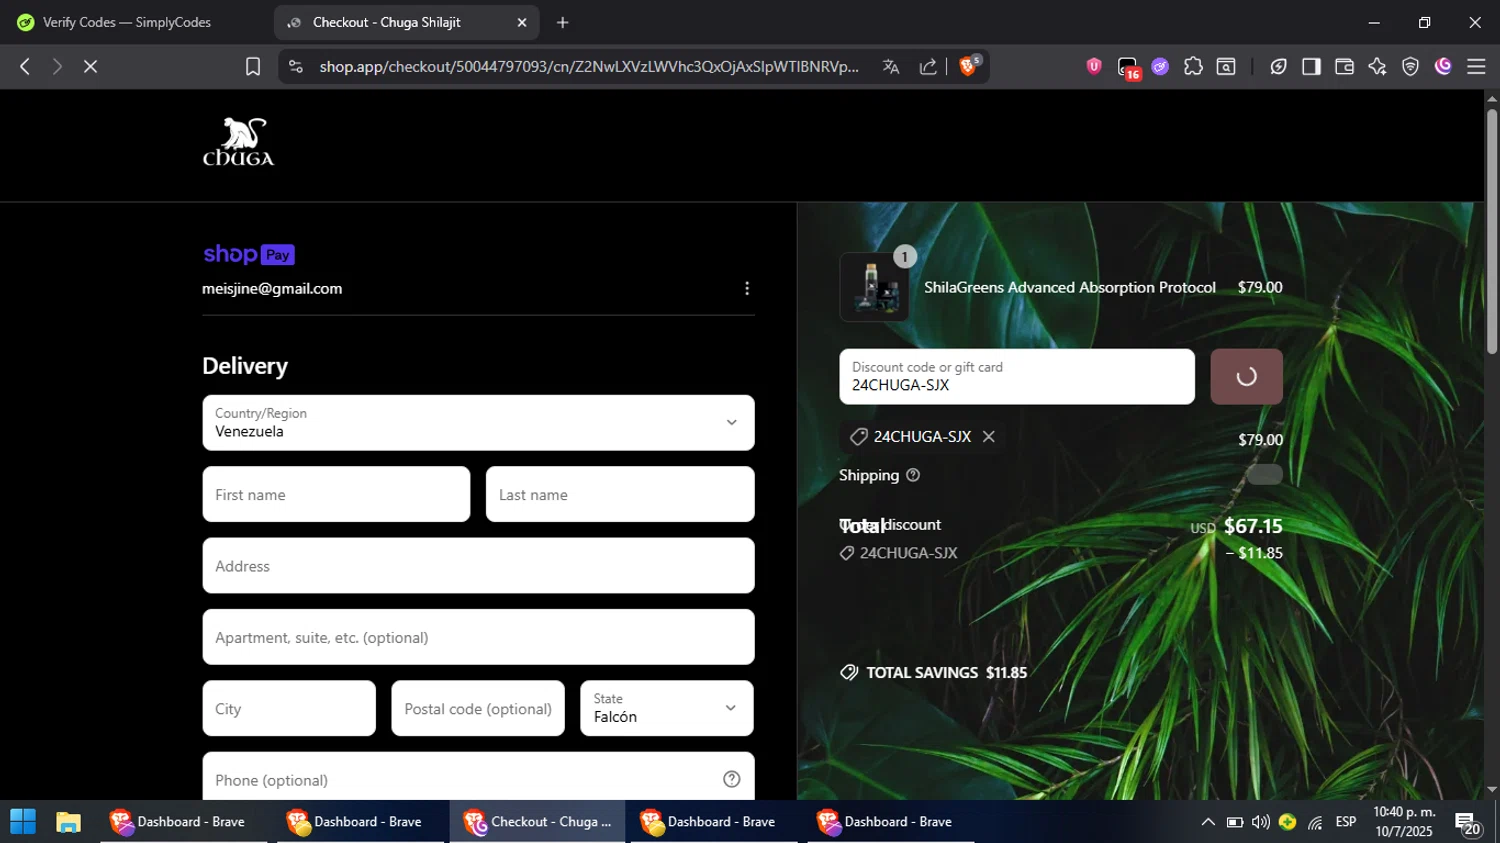Click the purple shield extension icon
Image resolution: width=1500 pixels, height=843 pixels.
click(1094, 66)
